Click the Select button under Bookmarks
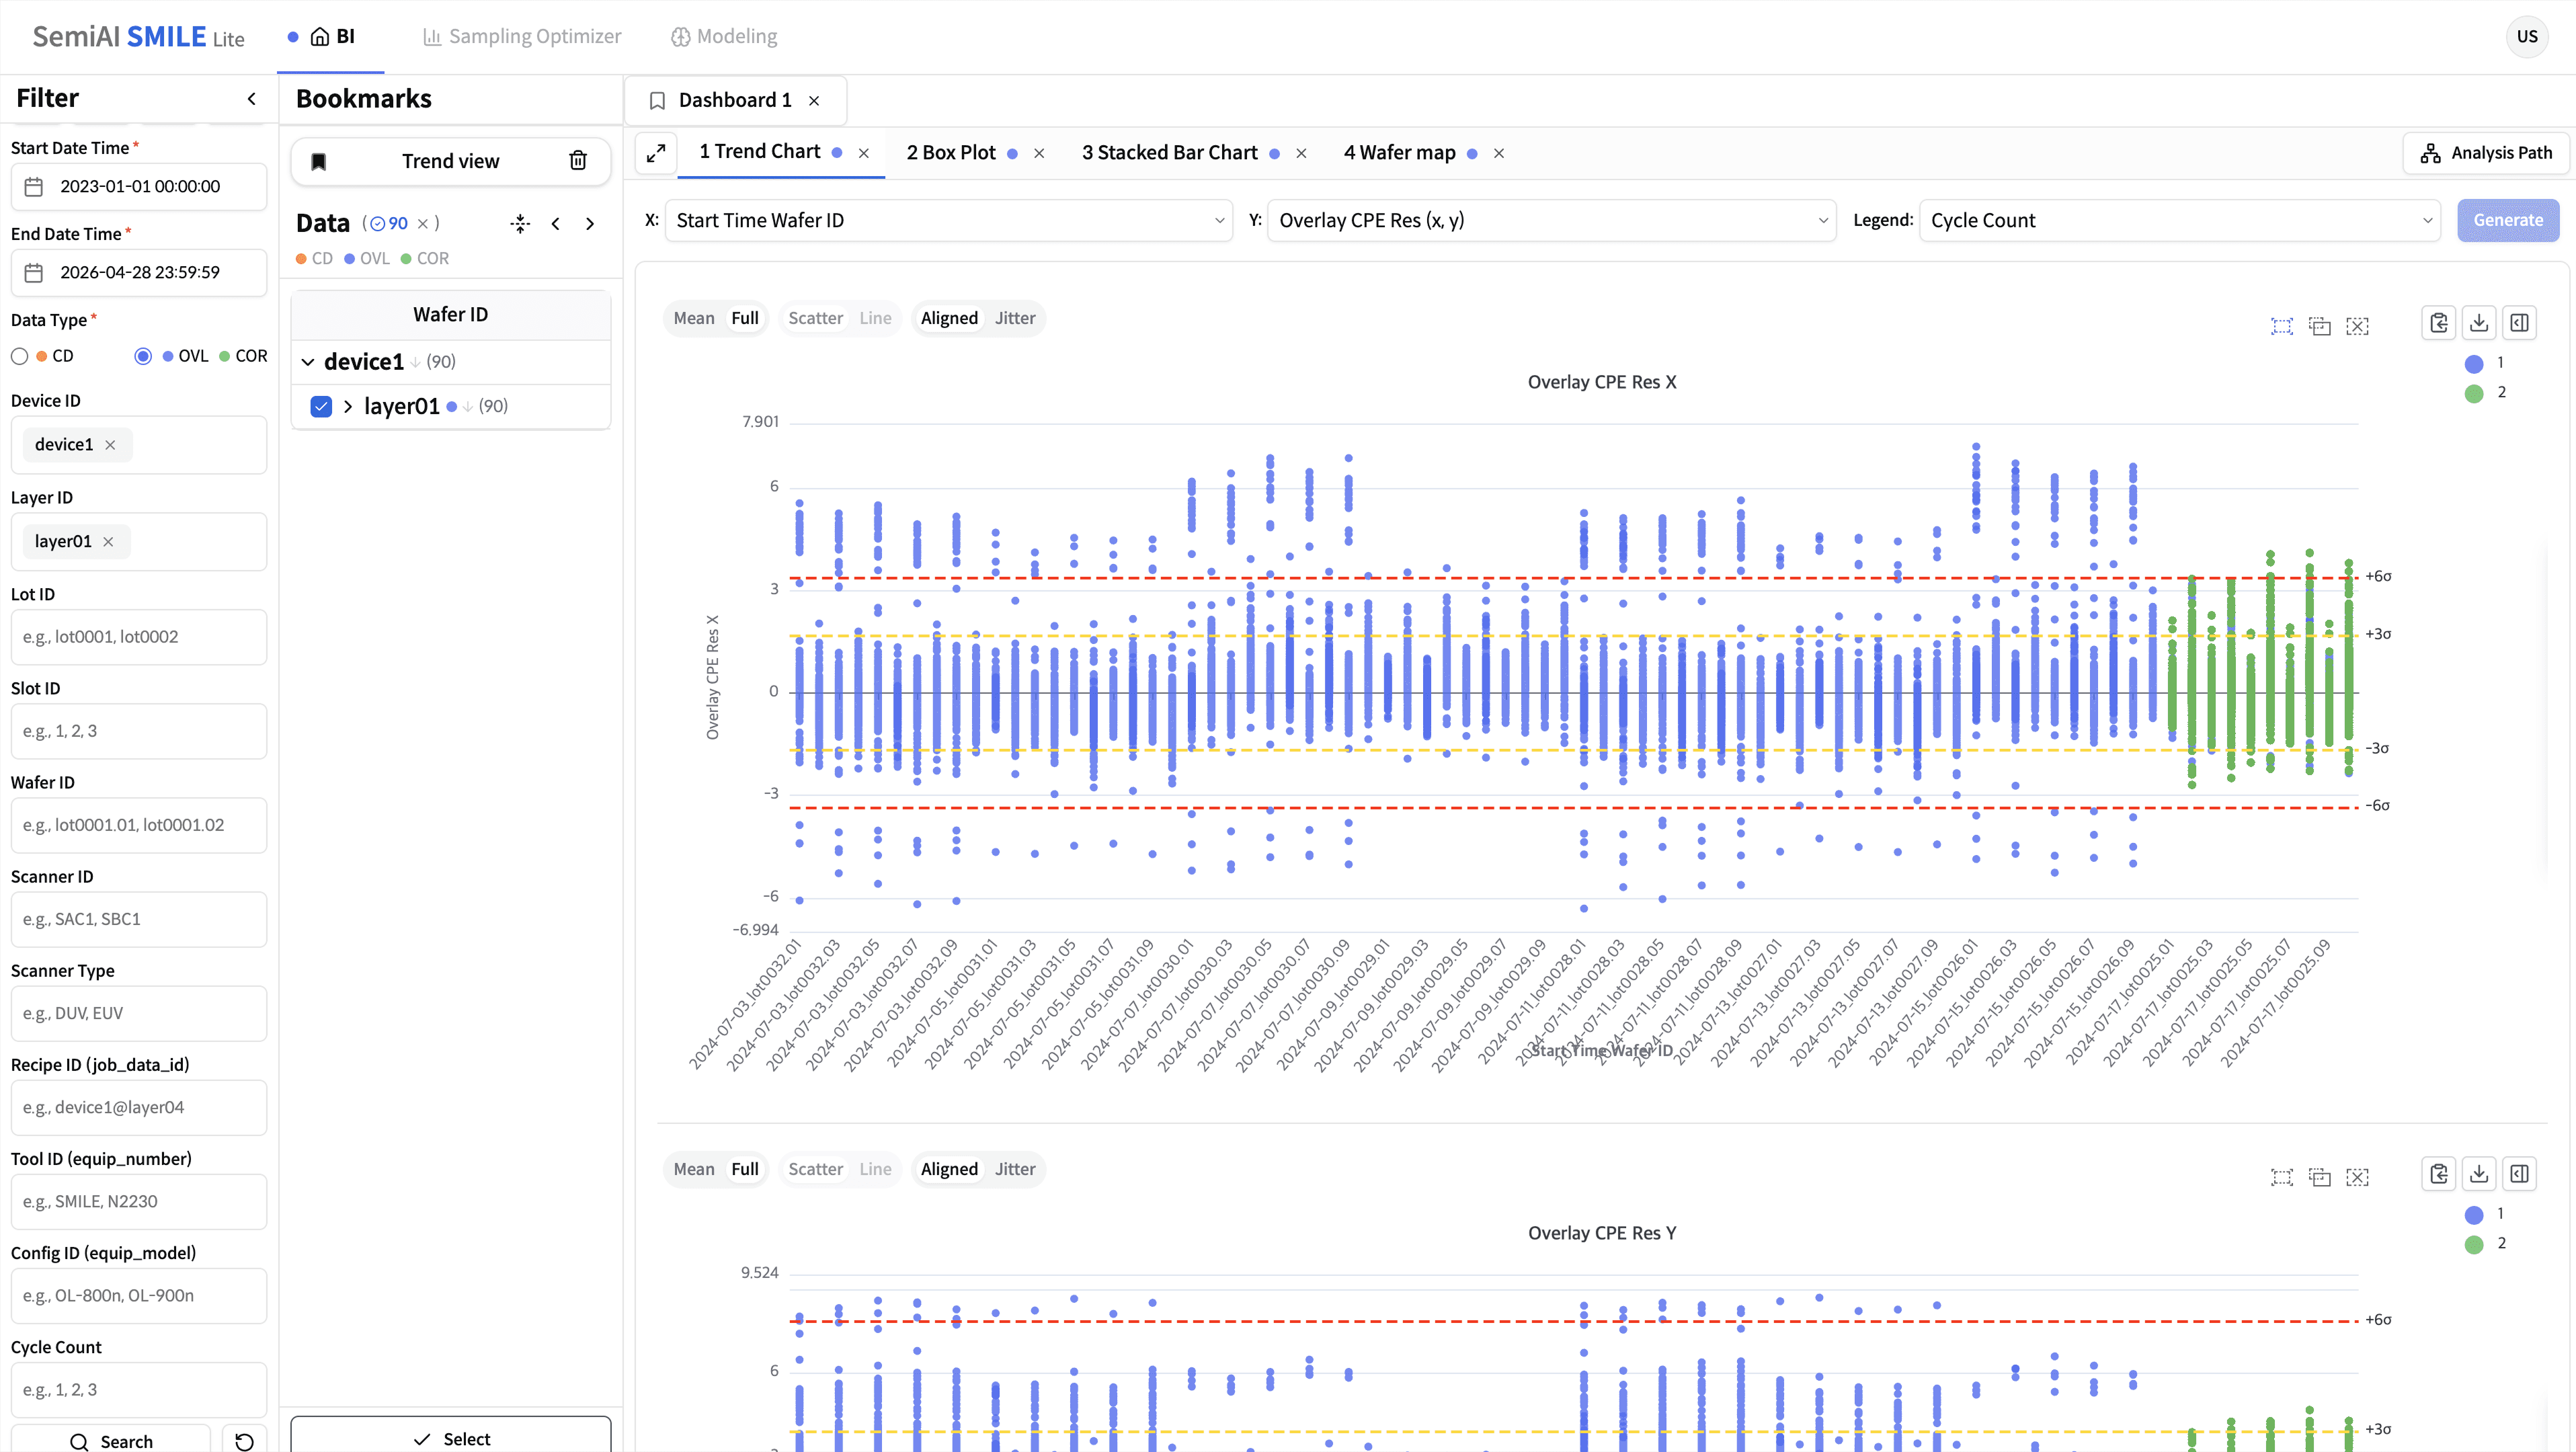This screenshot has height=1452, width=2576. tap(451, 1438)
